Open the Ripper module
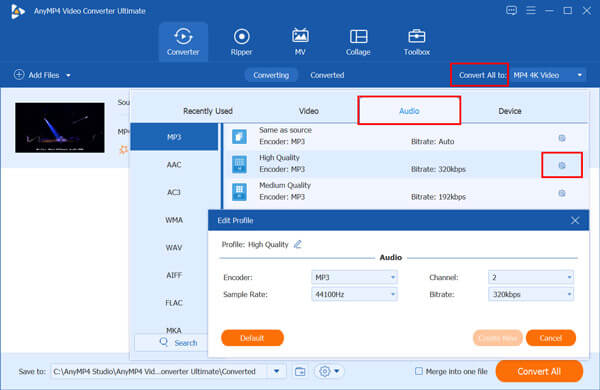 pos(241,42)
